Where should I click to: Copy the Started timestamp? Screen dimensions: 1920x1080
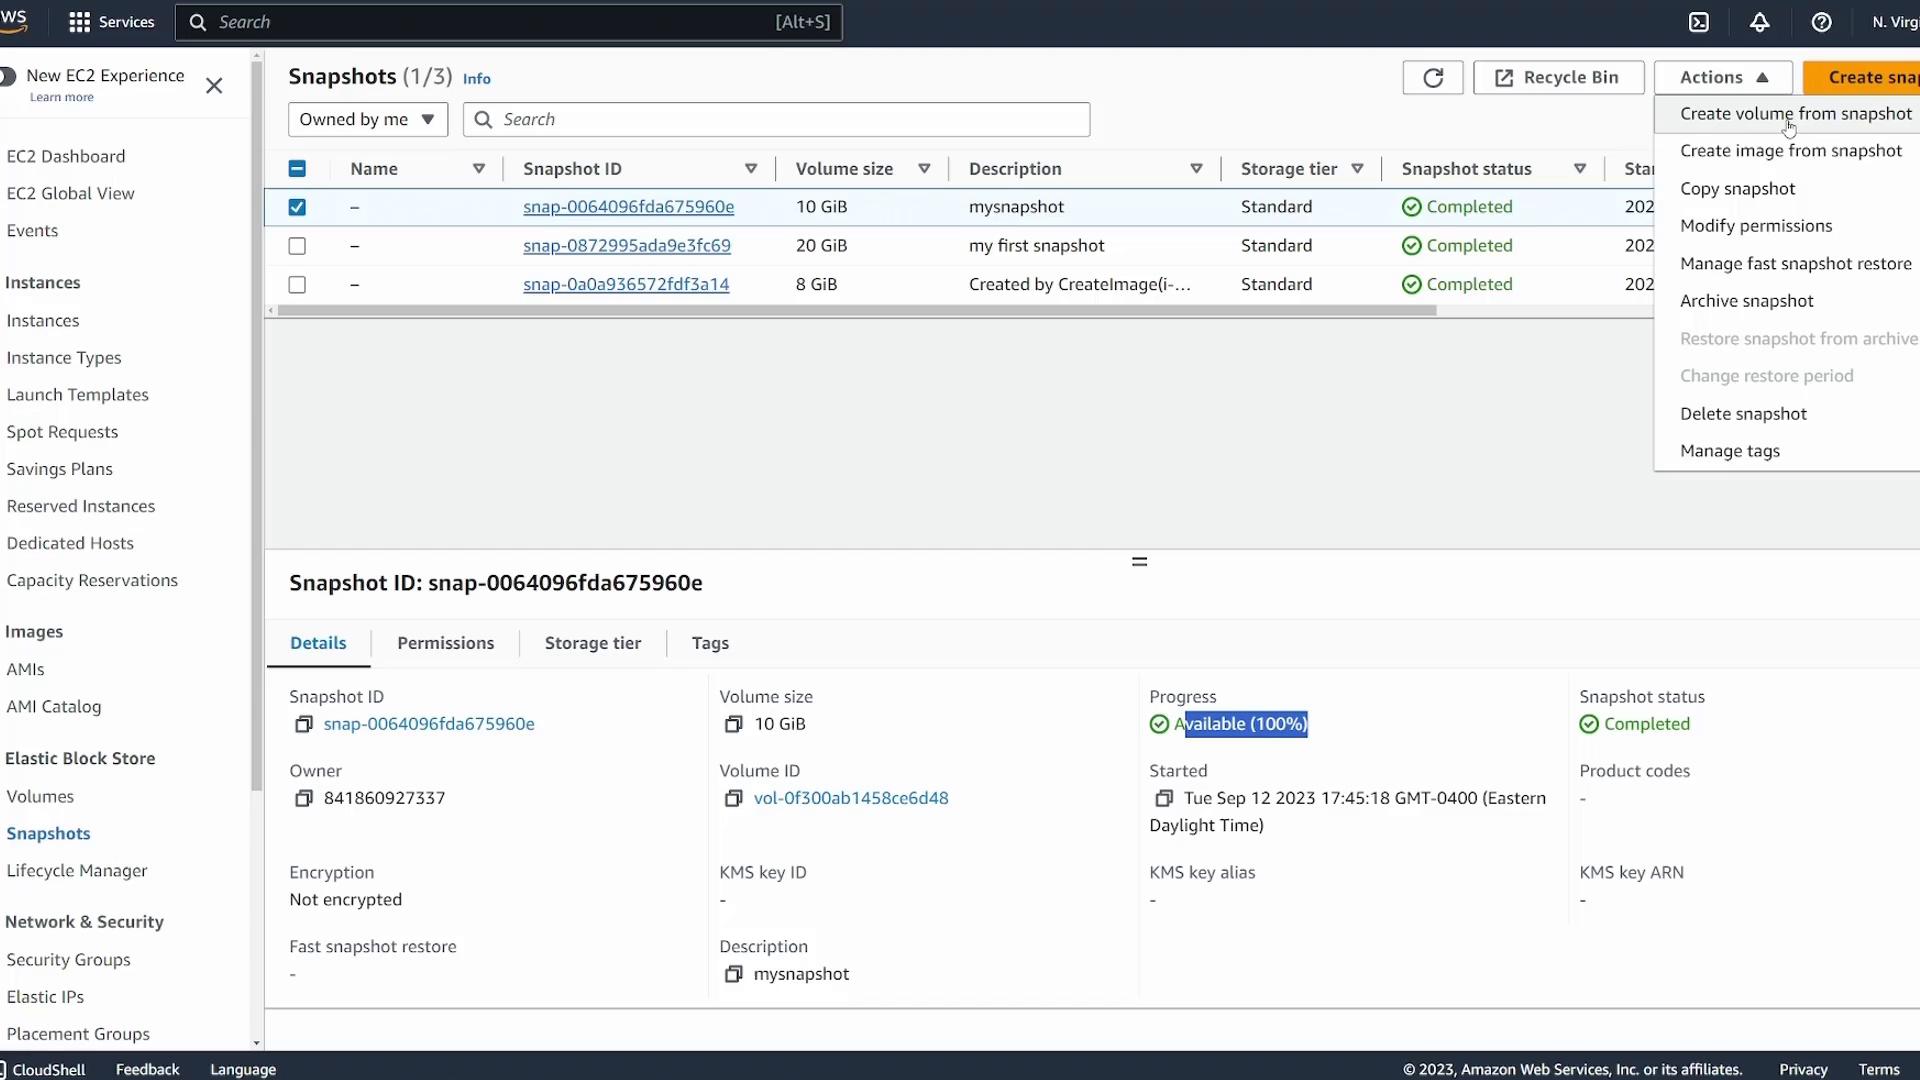point(1164,798)
